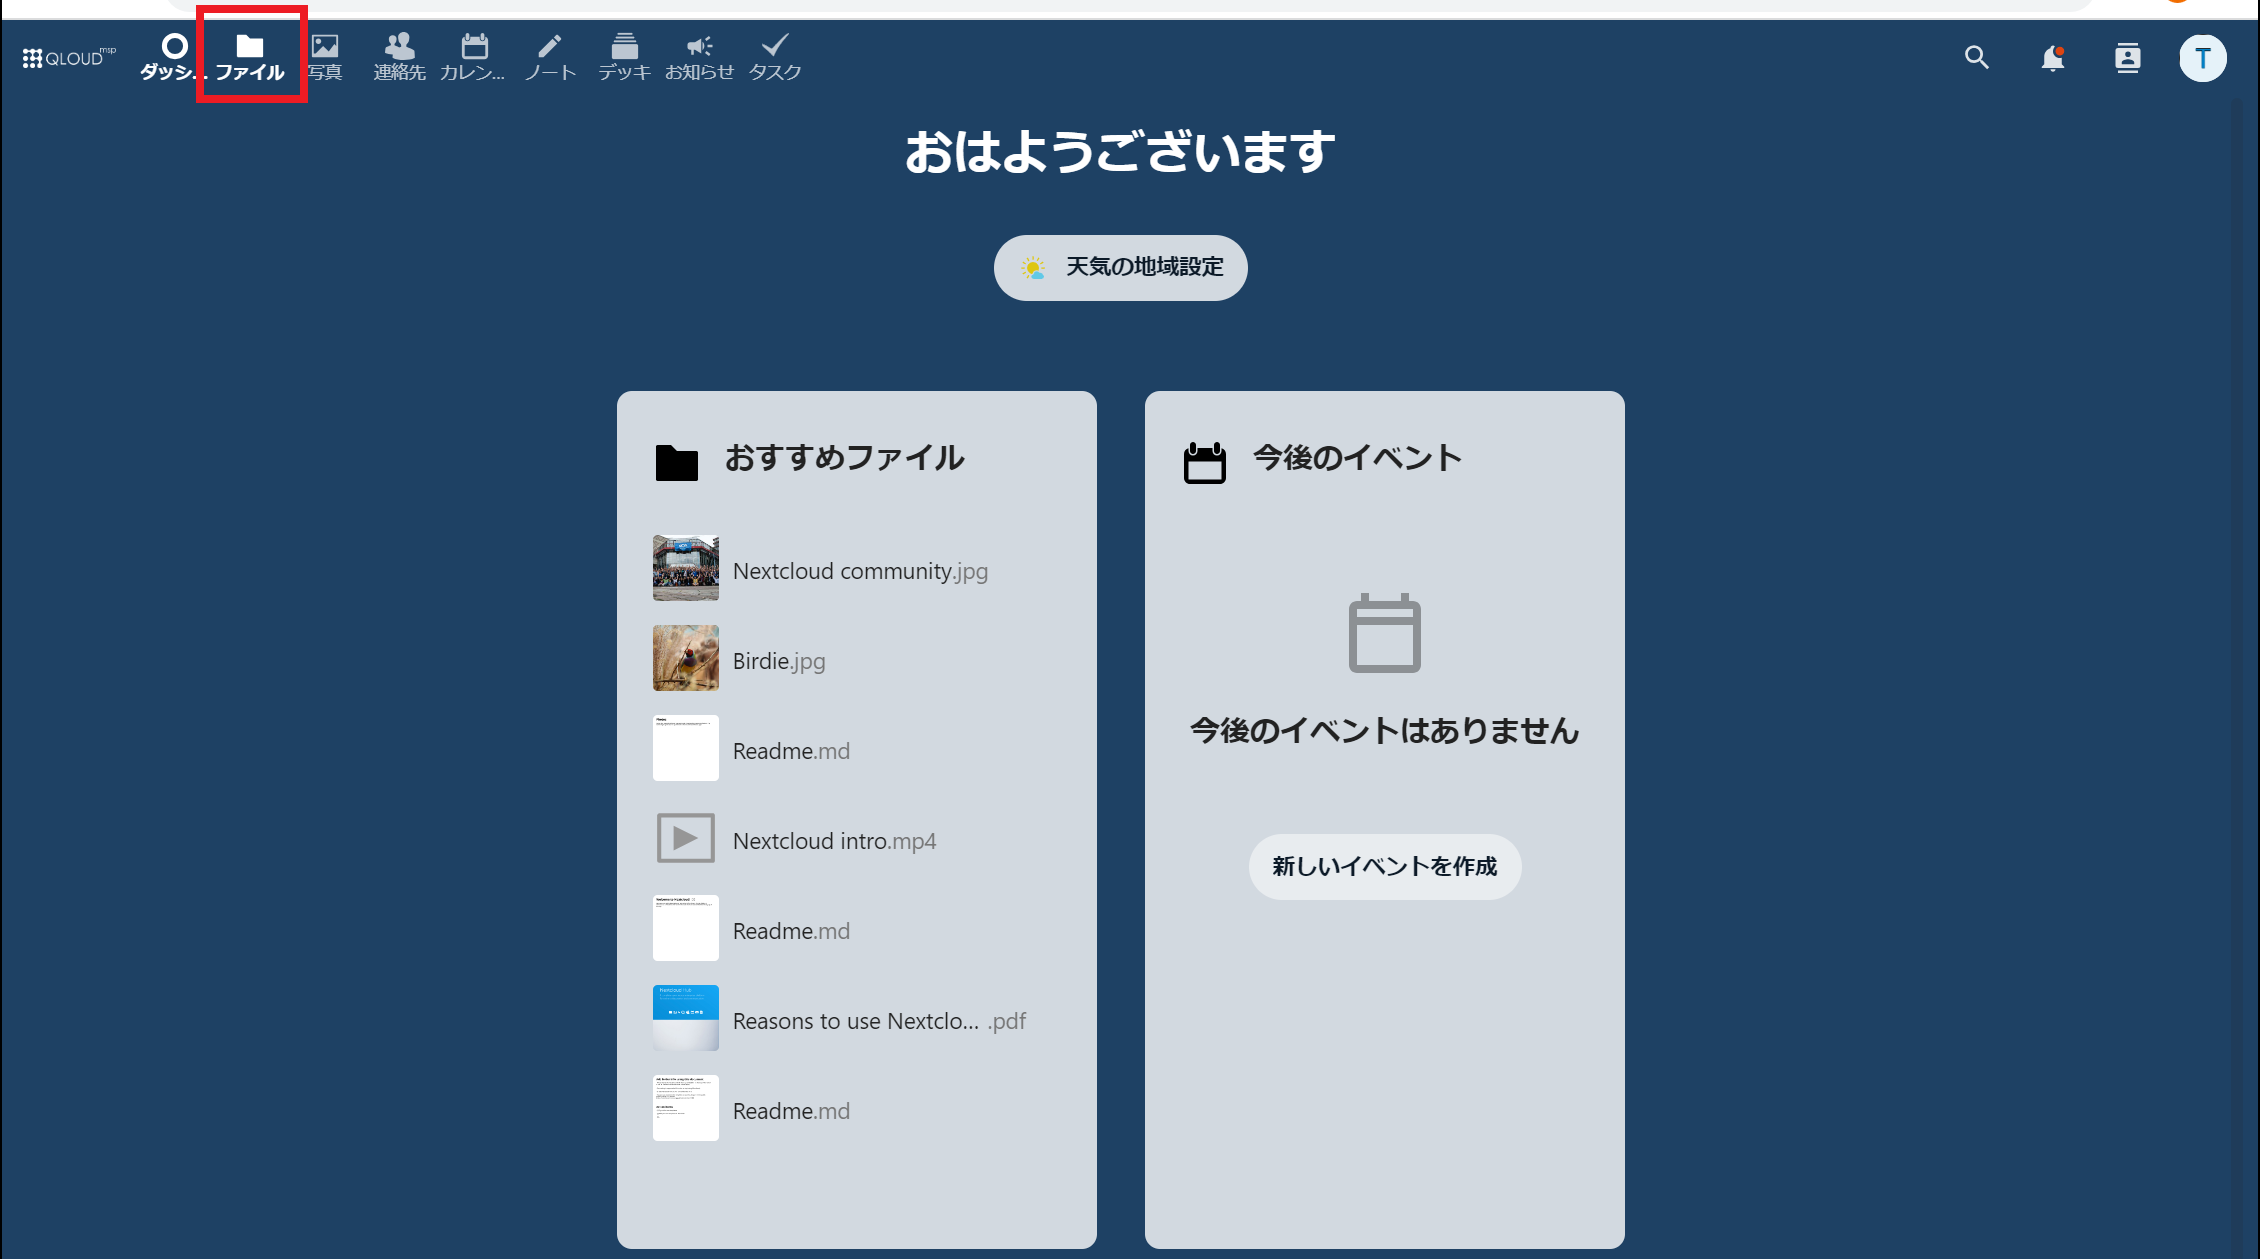The width and height of the screenshot is (2260, 1259).
Task: Click the Birdie.jpg thumbnail
Action: (685, 658)
